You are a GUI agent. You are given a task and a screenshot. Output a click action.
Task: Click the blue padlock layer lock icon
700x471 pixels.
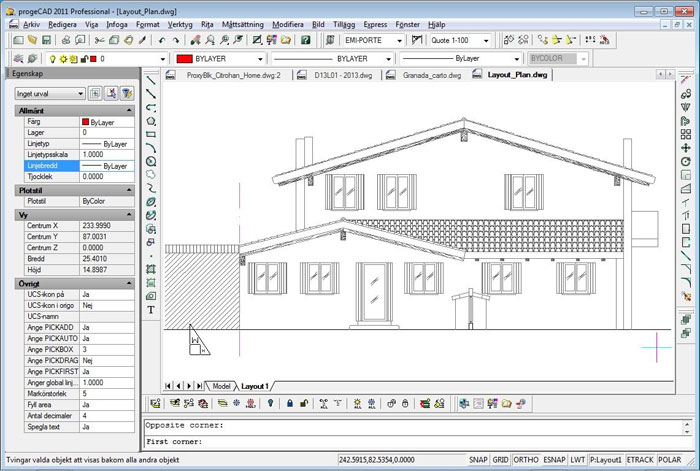coord(290,404)
